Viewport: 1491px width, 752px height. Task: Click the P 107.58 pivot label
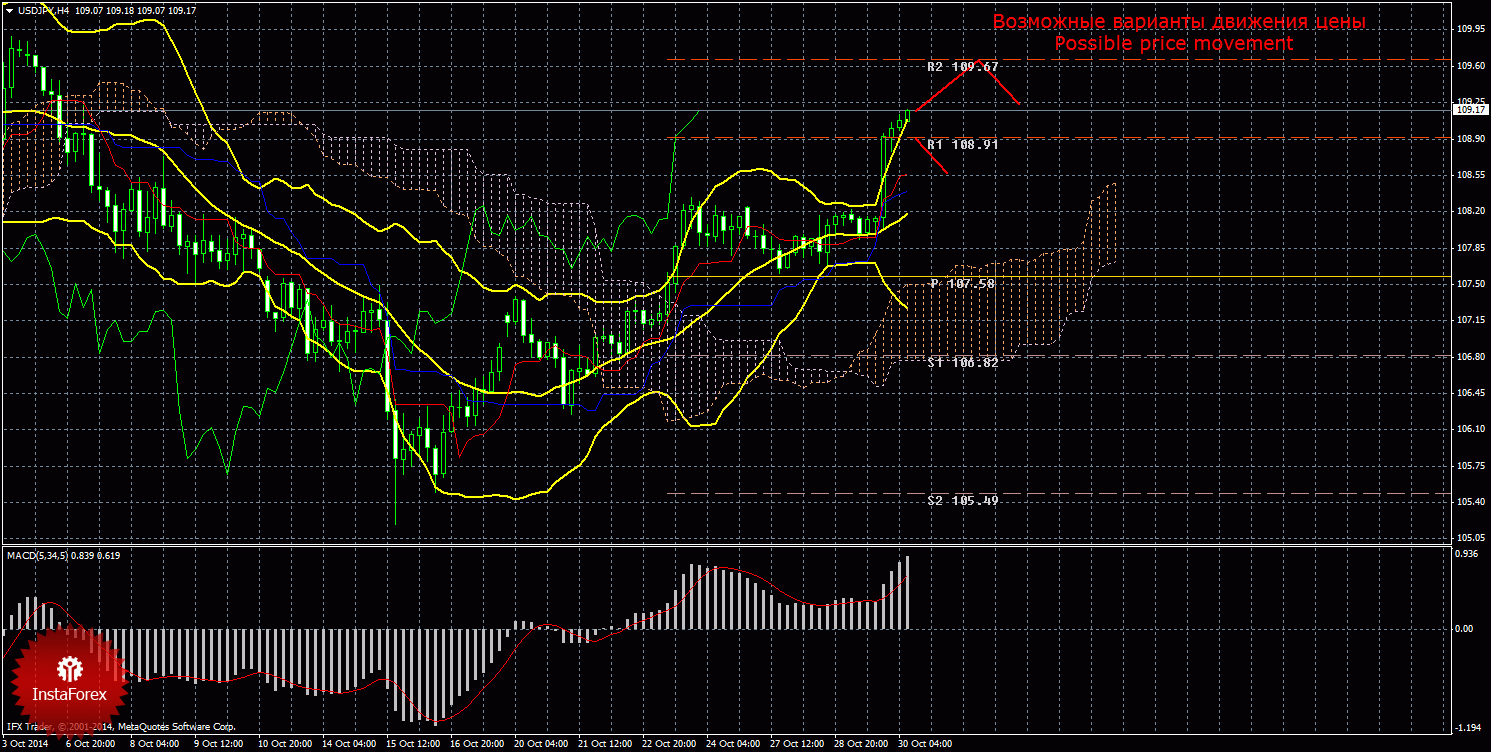(x=963, y=284)
